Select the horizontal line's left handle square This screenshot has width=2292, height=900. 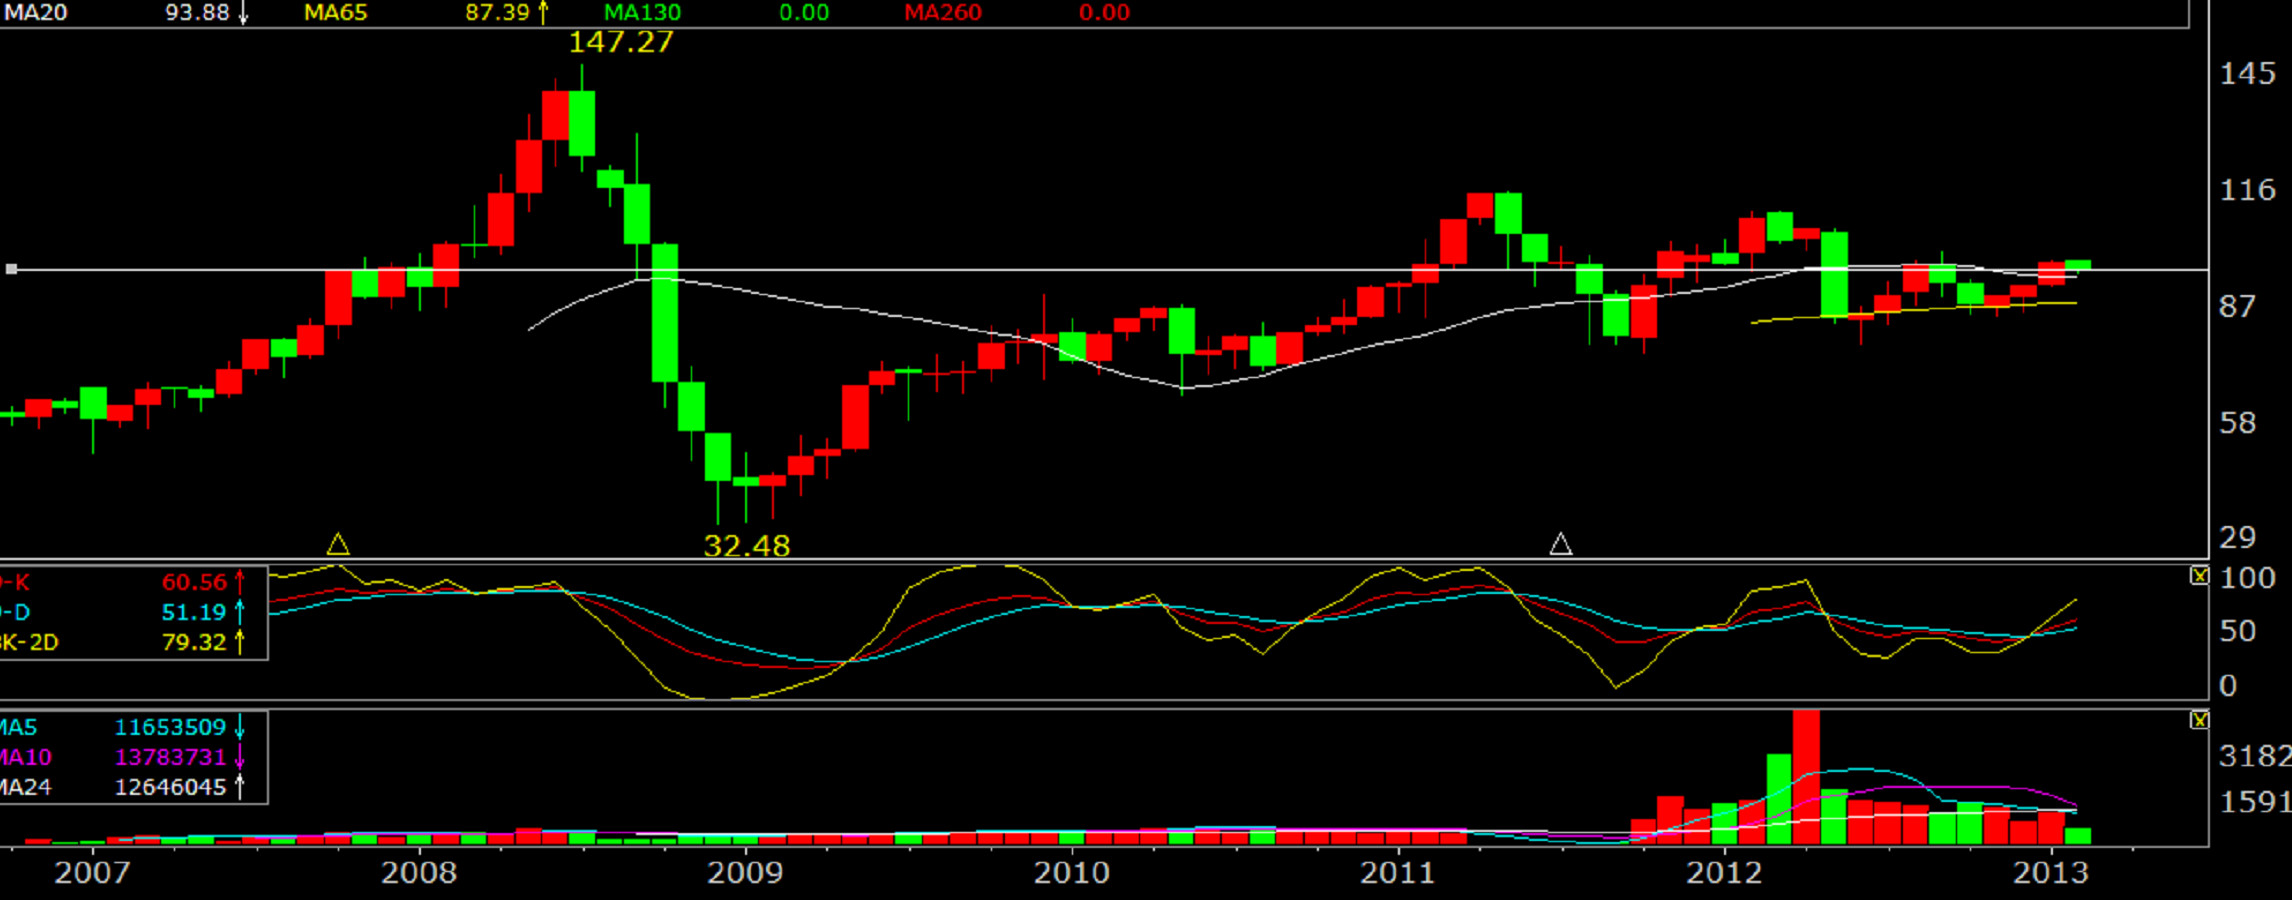(x=11, y=269)
